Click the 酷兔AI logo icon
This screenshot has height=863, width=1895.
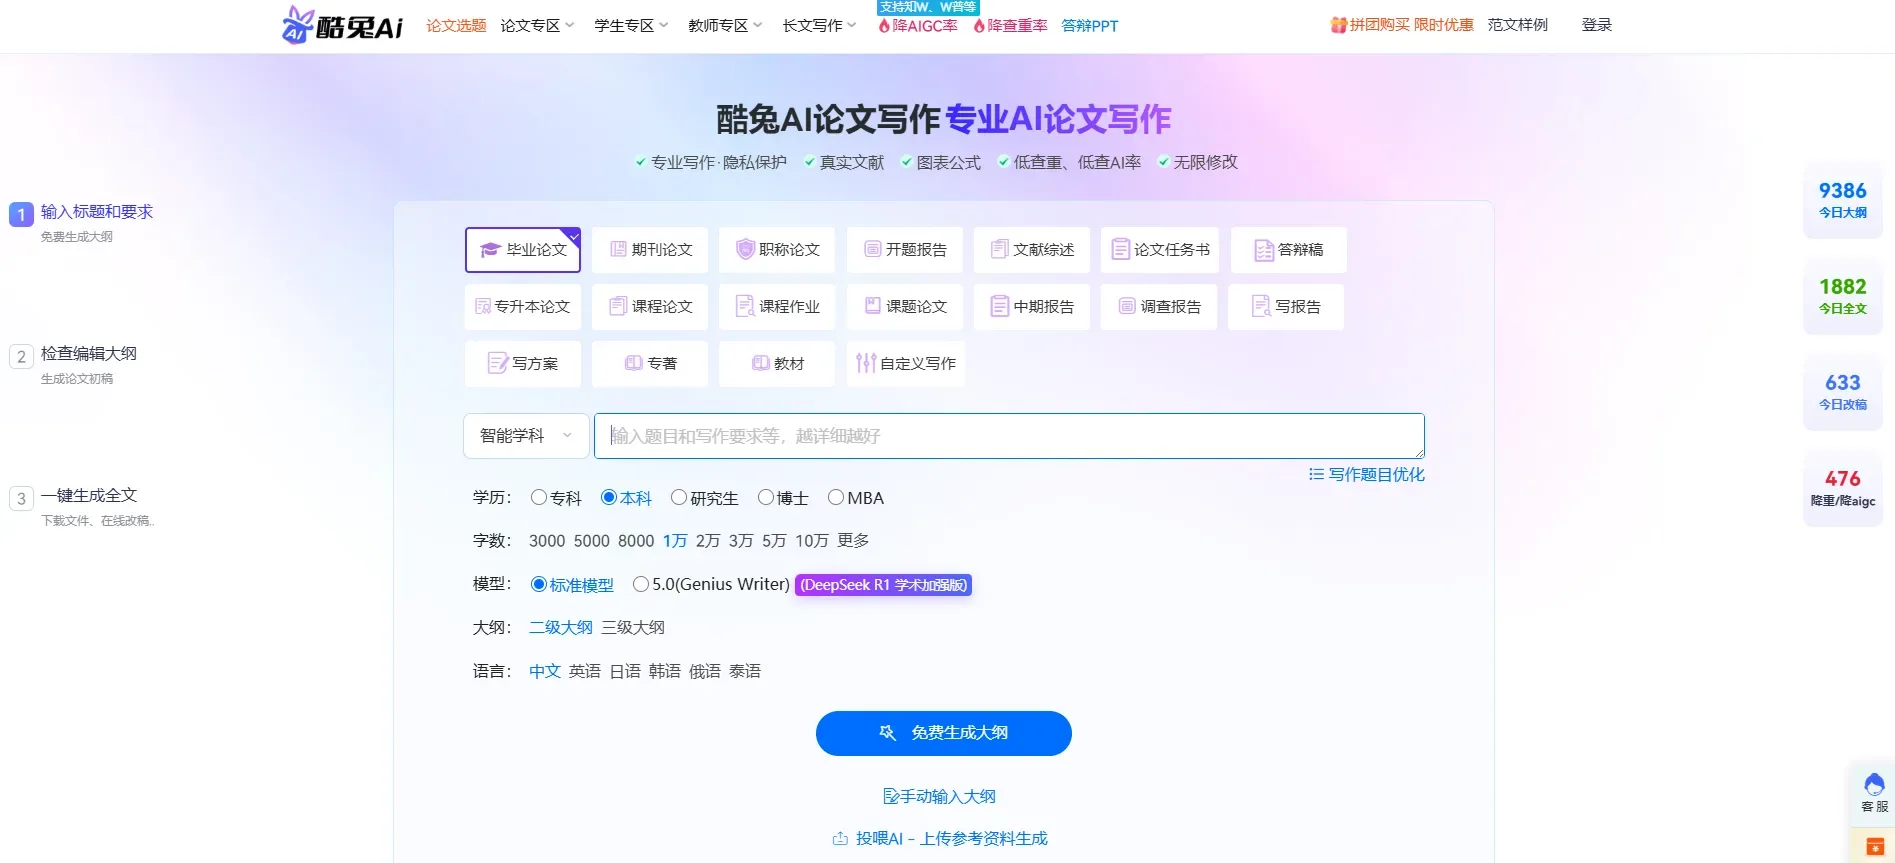pyautogui.click(x=298, y=25)
